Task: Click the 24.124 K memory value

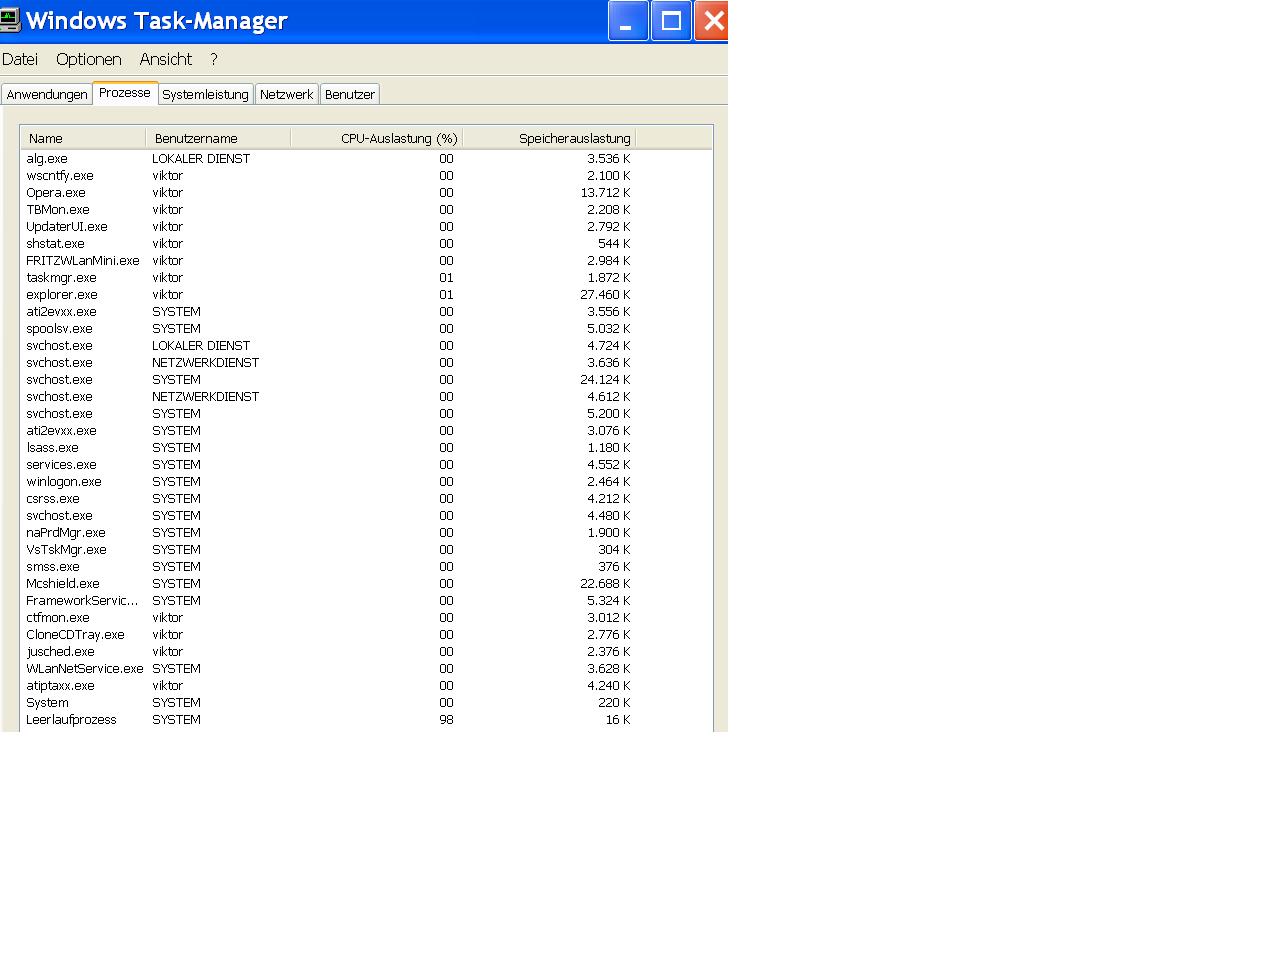Action: click(605, 380)
